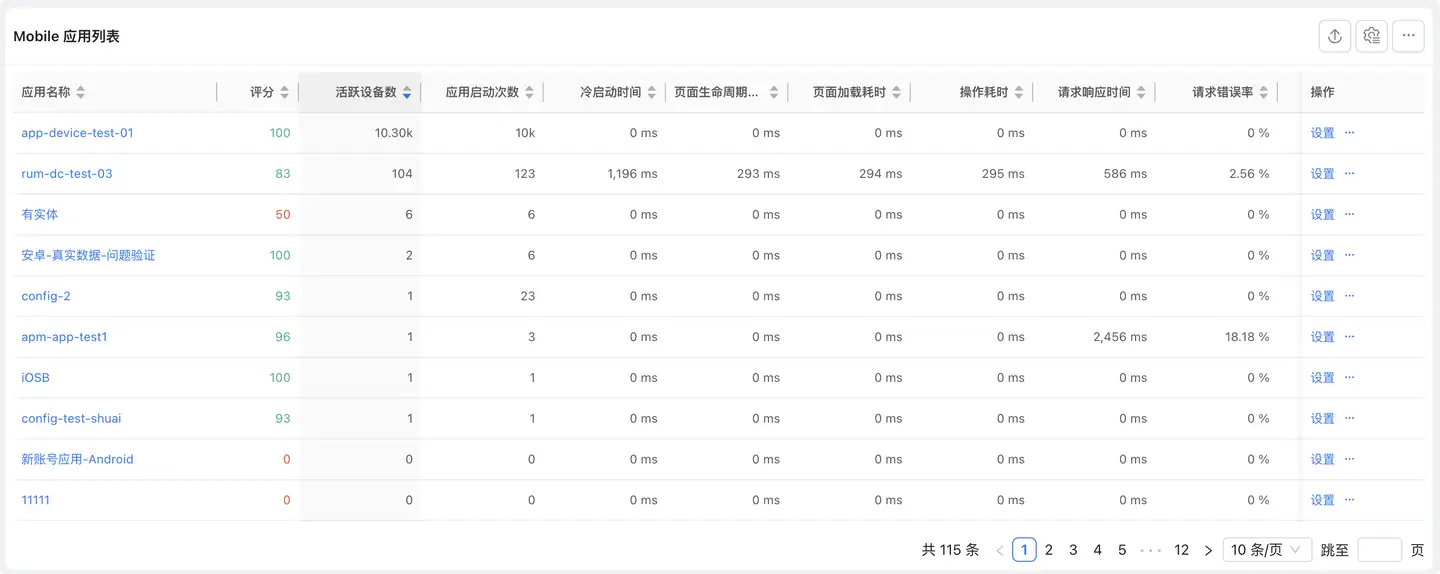Open app-device-test-01 application link
Image resolution: width=1440 pixels, height=574 pixels.
click(x=77, y=133)
